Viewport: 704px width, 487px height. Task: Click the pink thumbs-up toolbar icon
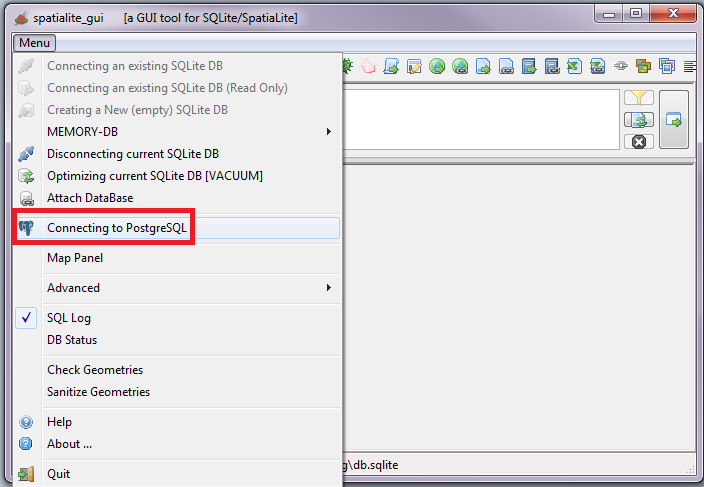pyautogui.click(x=368, y=66)
